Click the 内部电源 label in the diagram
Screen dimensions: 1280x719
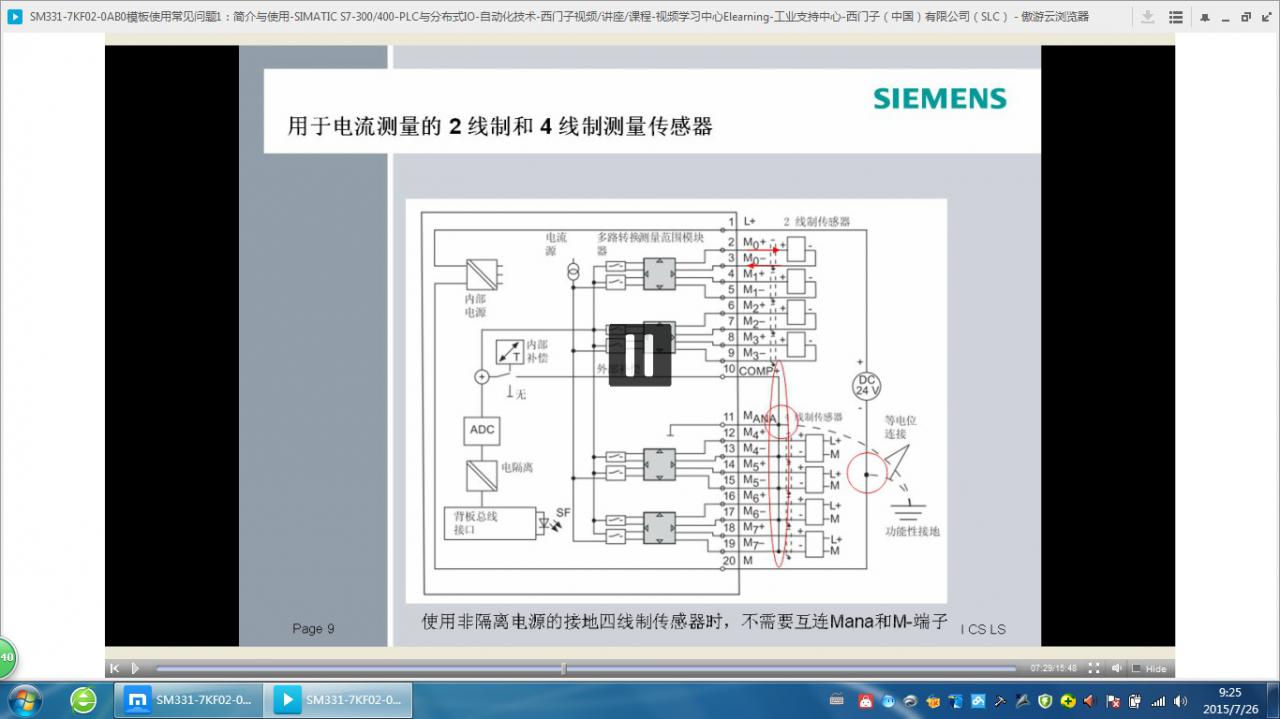coord(475,305)
